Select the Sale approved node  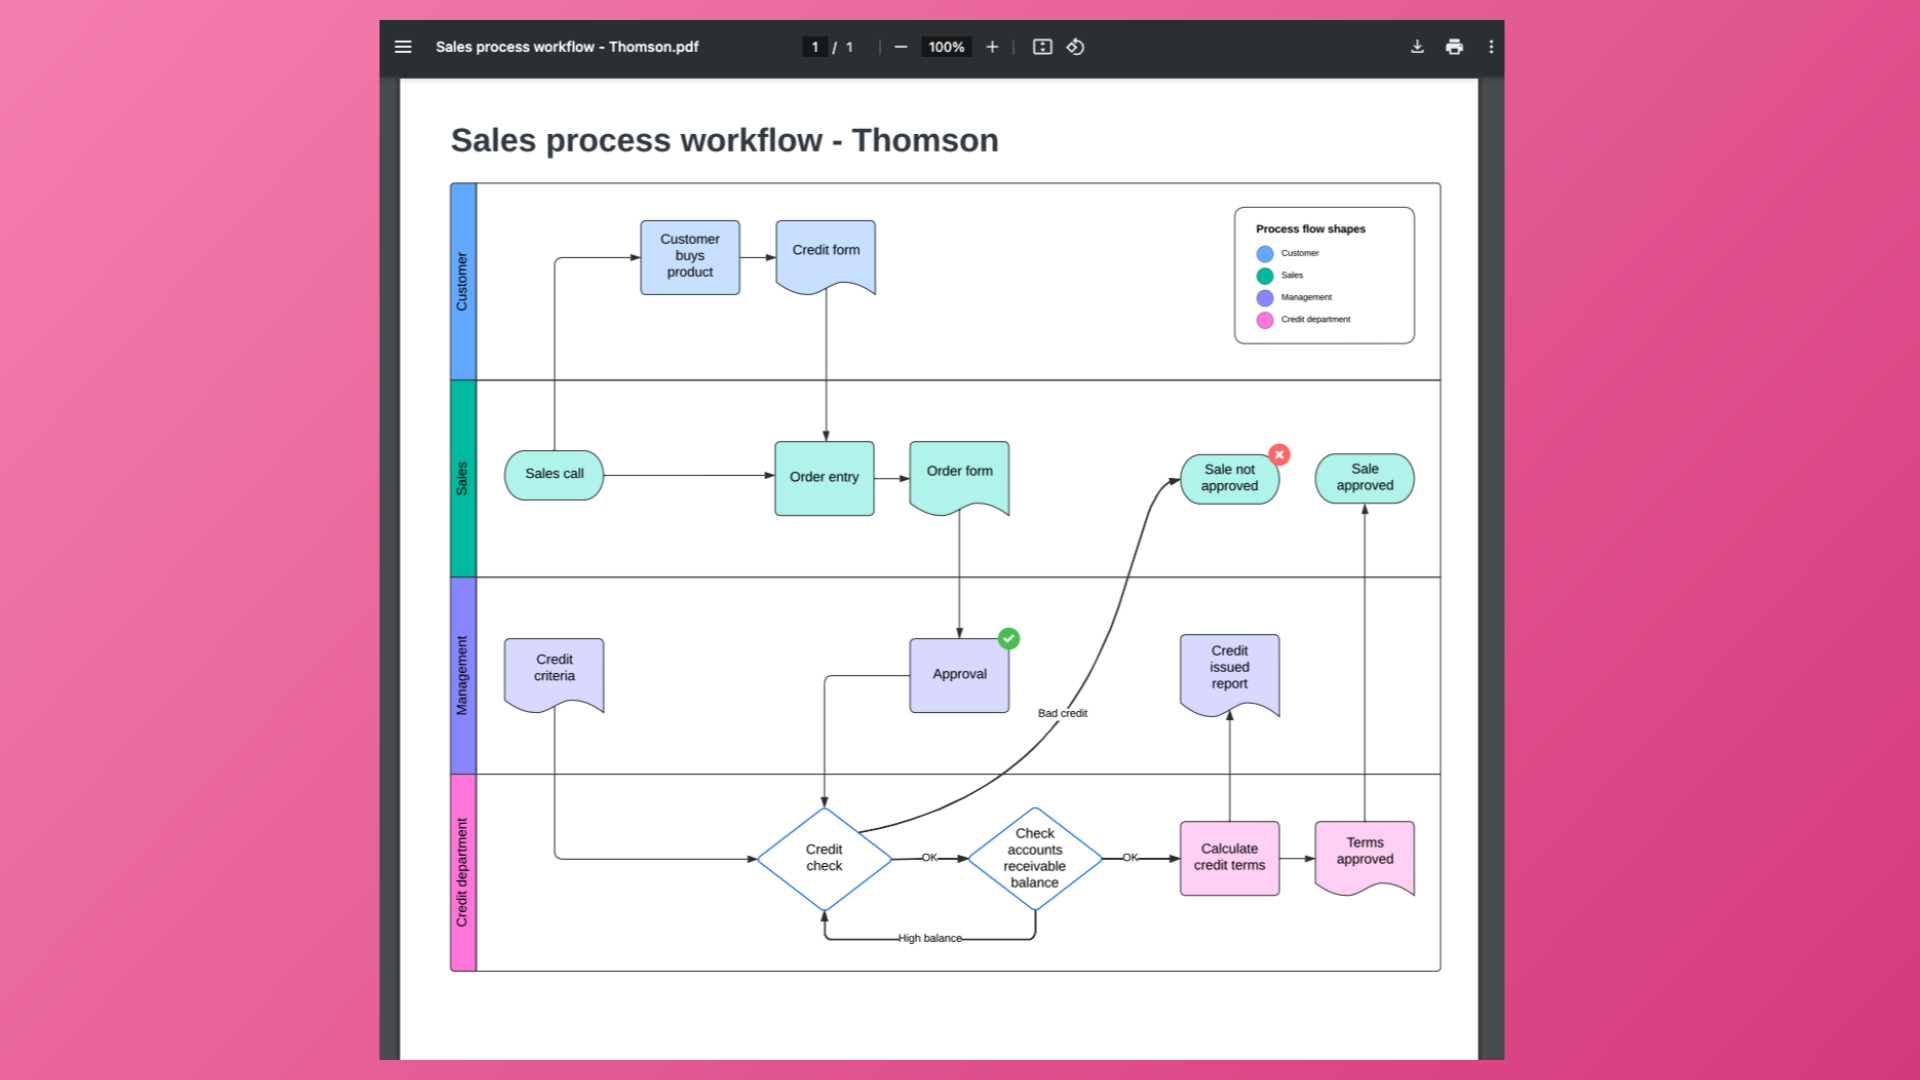(1364, 478)
